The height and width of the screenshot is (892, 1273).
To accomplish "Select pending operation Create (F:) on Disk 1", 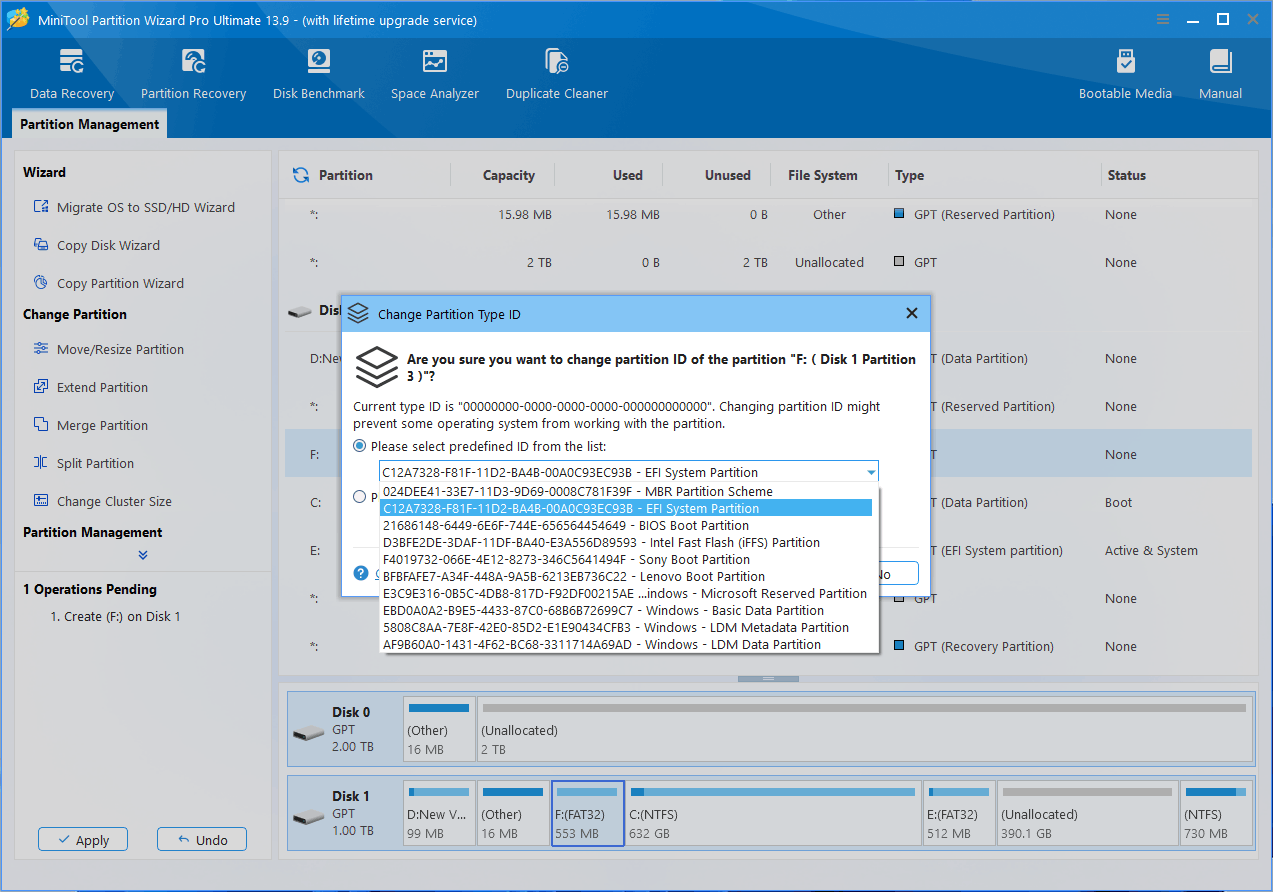I will pos(115,616).
